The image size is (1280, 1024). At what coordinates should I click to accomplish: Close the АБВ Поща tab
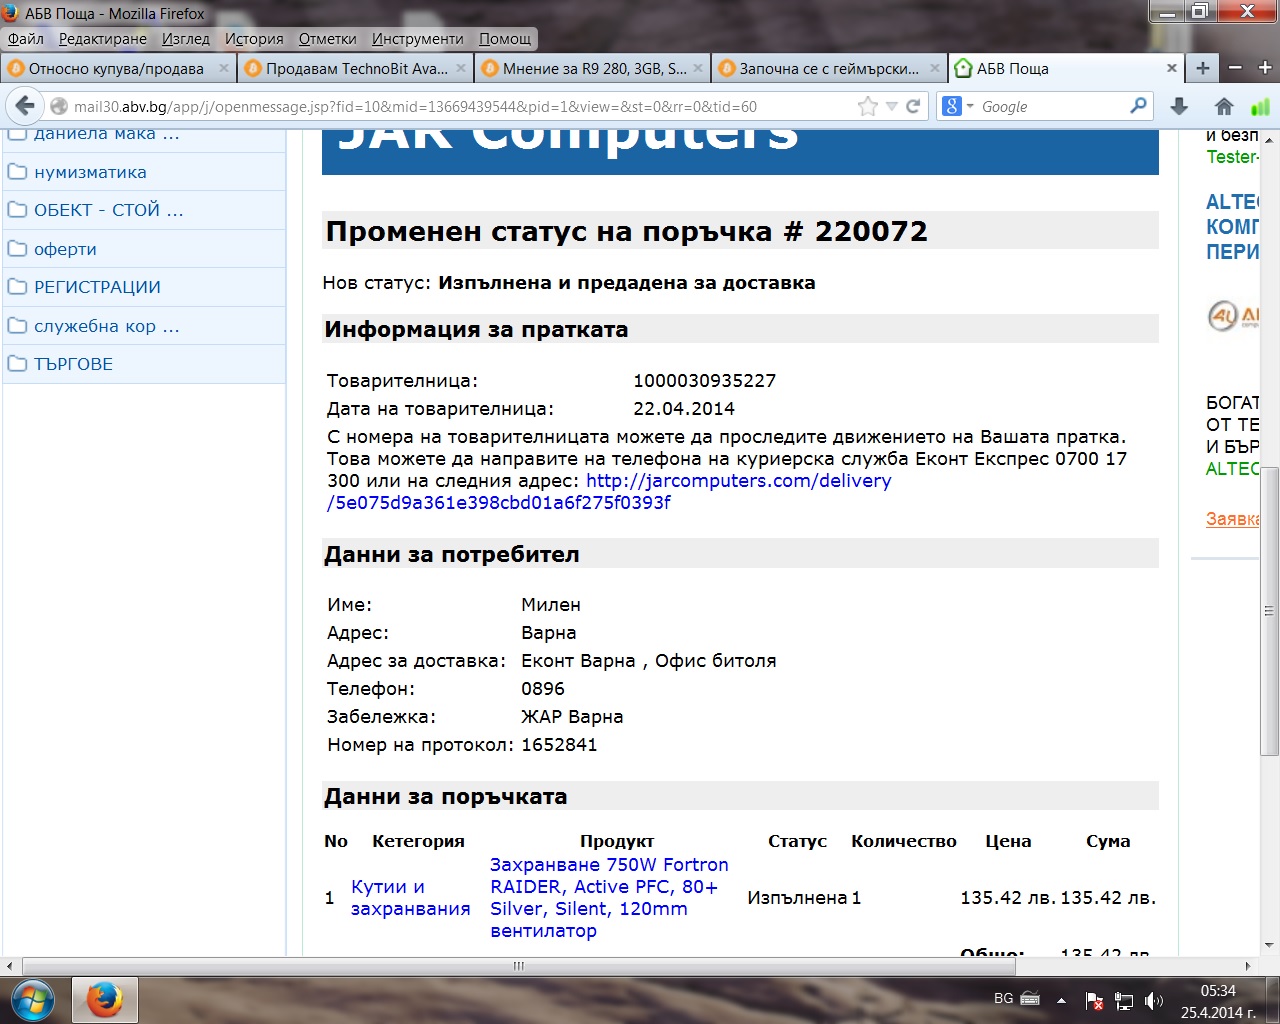tap(1172, 68)
